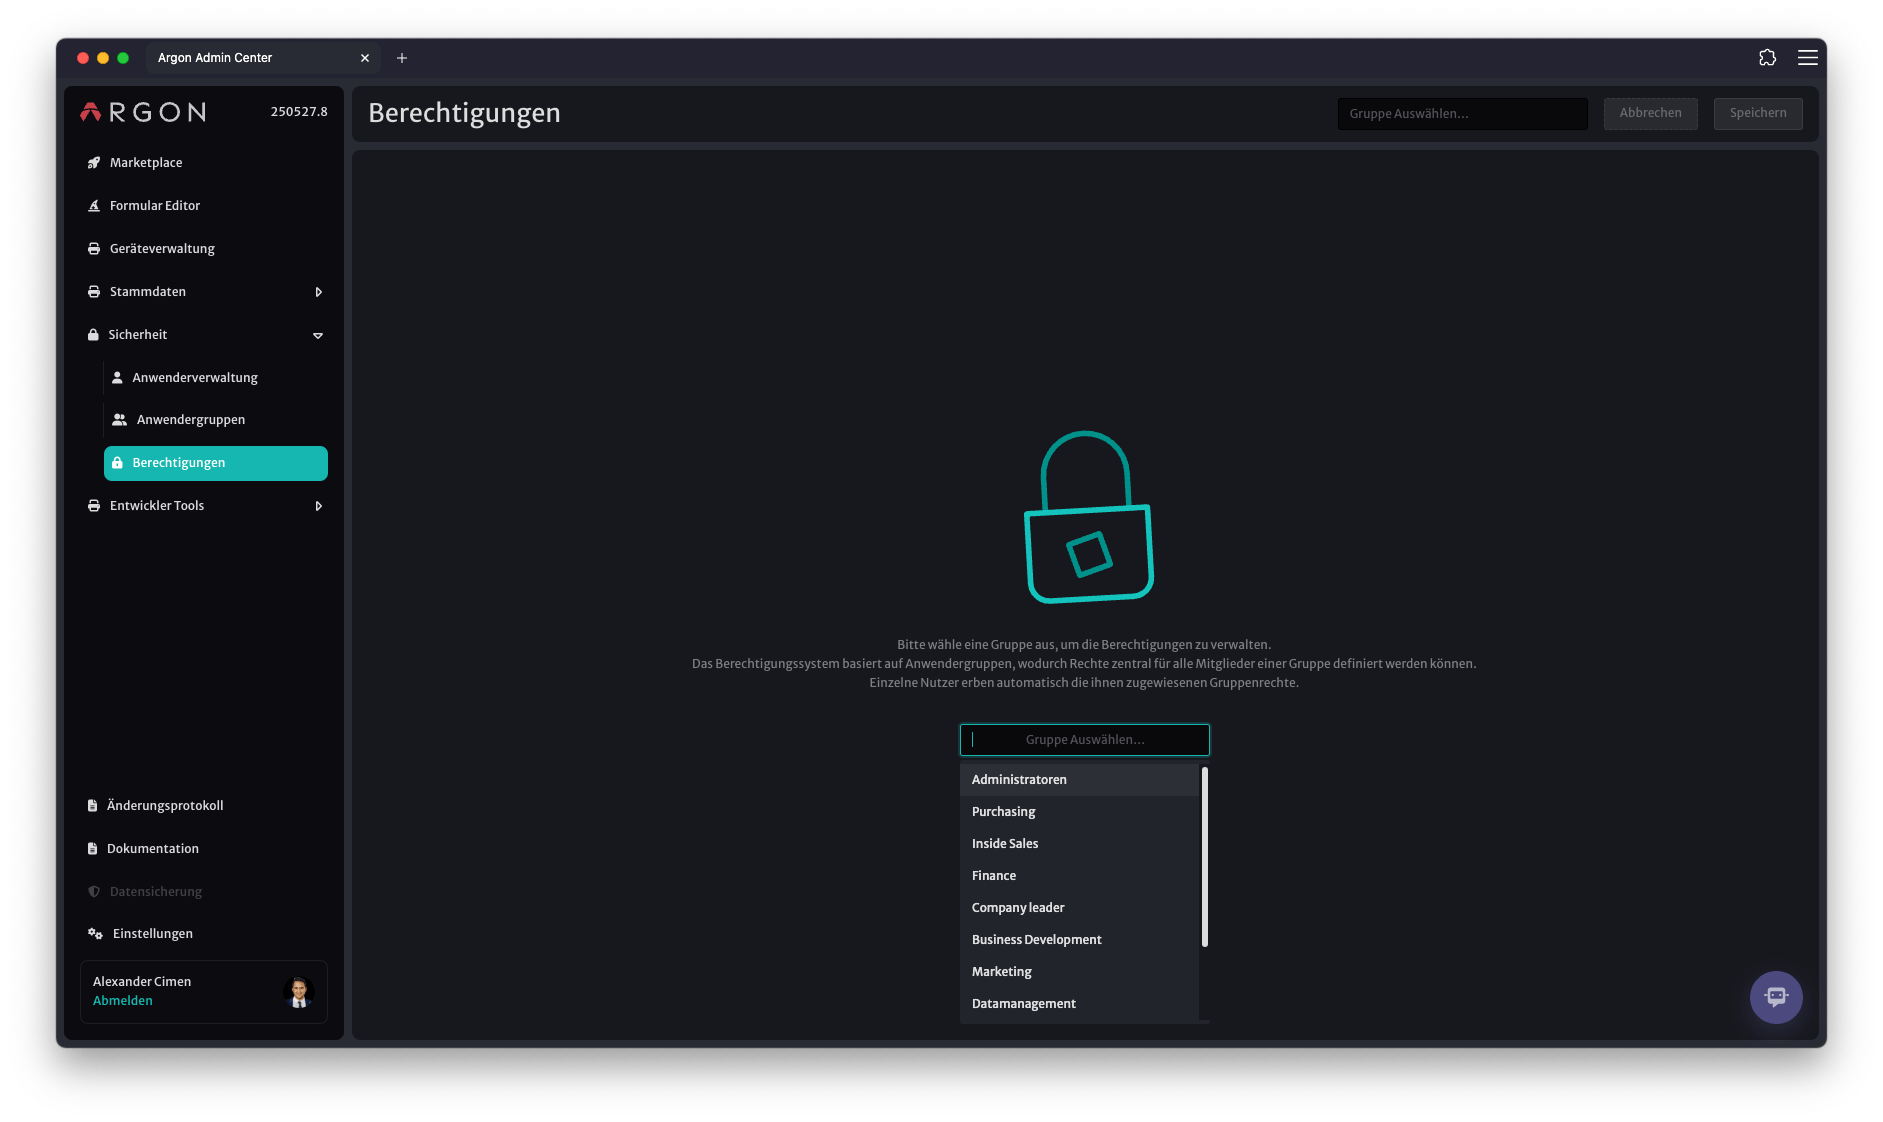Click the Geräteverwaltung printer icon
Viewport: 1883px width, 1122px height.
94,249
